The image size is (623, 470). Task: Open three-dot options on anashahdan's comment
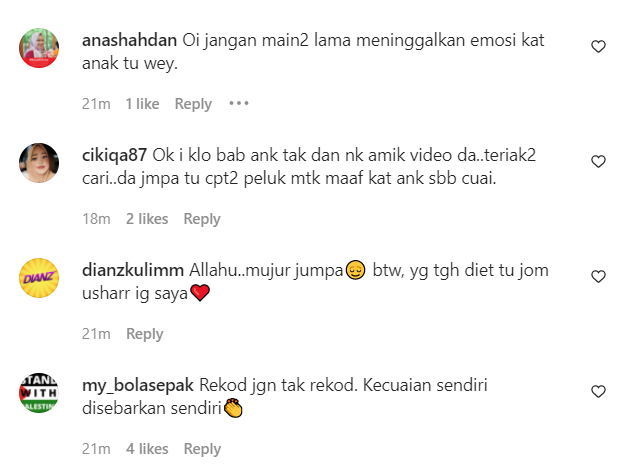pyautogui.click(x=239, y=104)
